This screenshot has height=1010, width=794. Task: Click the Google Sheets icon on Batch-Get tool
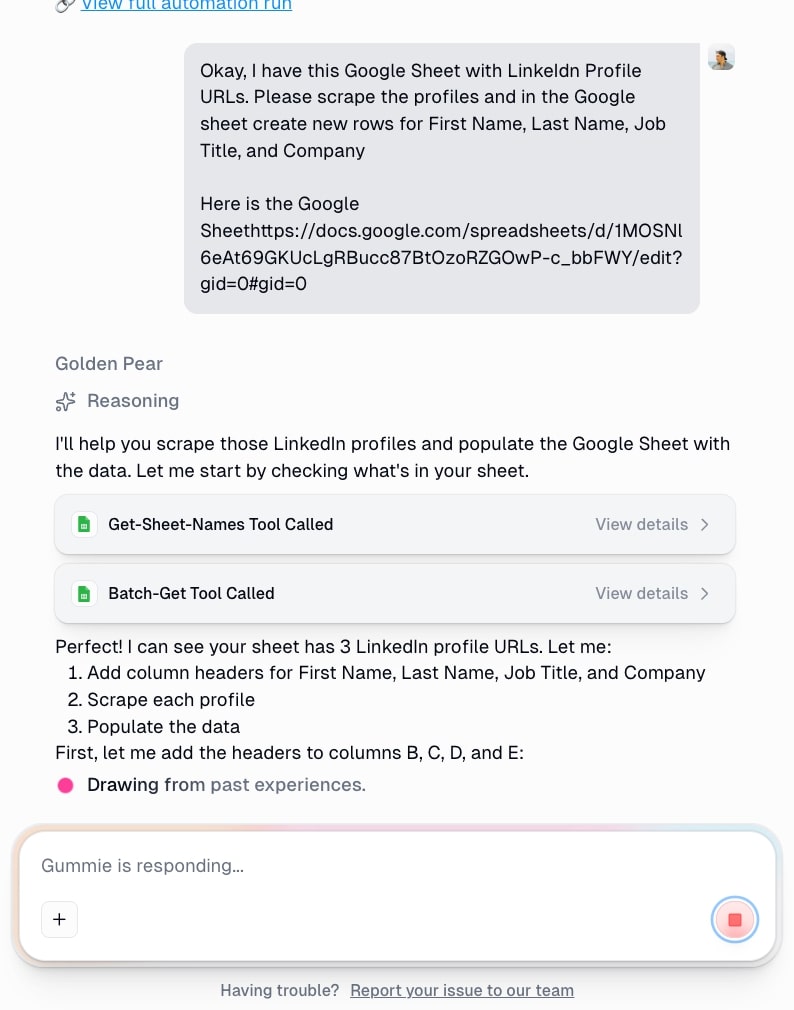coord(85,593)
